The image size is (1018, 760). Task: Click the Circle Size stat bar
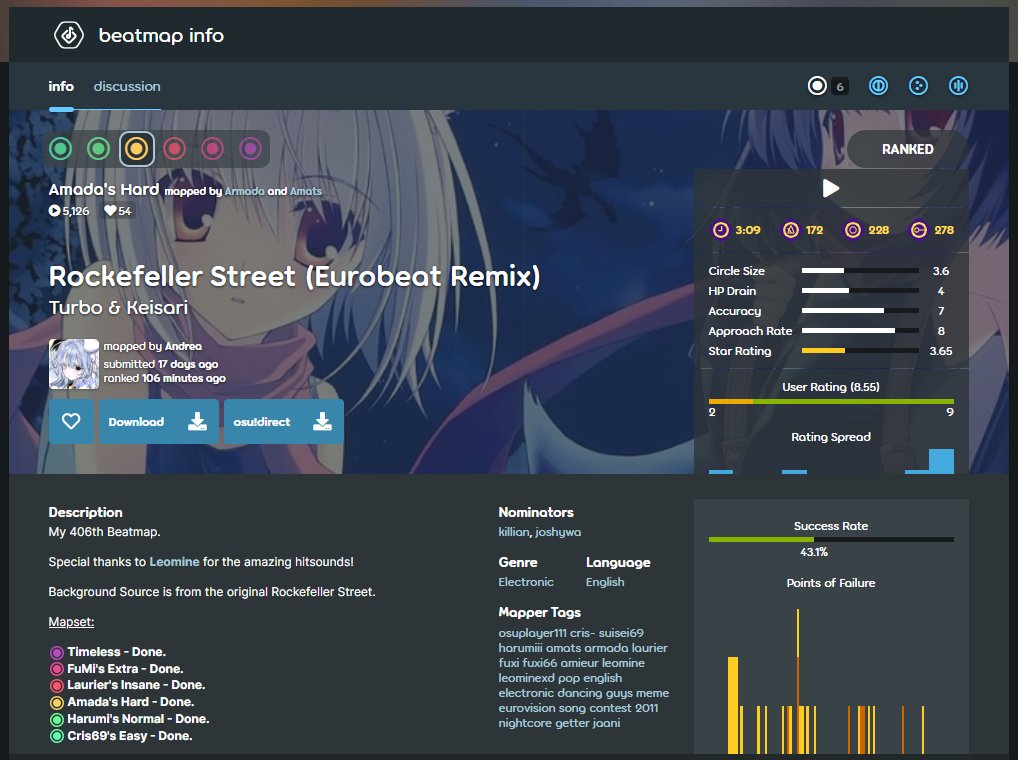860,271
